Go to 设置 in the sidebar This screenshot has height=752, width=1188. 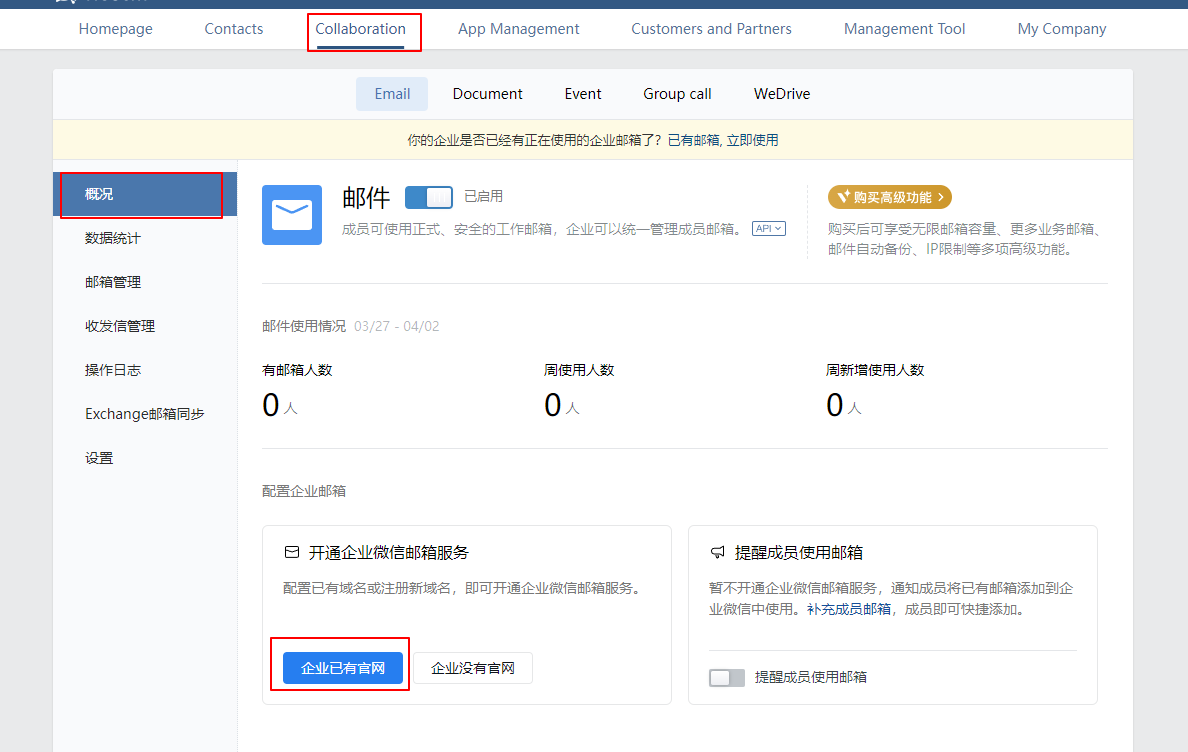(x=99, y=458)
